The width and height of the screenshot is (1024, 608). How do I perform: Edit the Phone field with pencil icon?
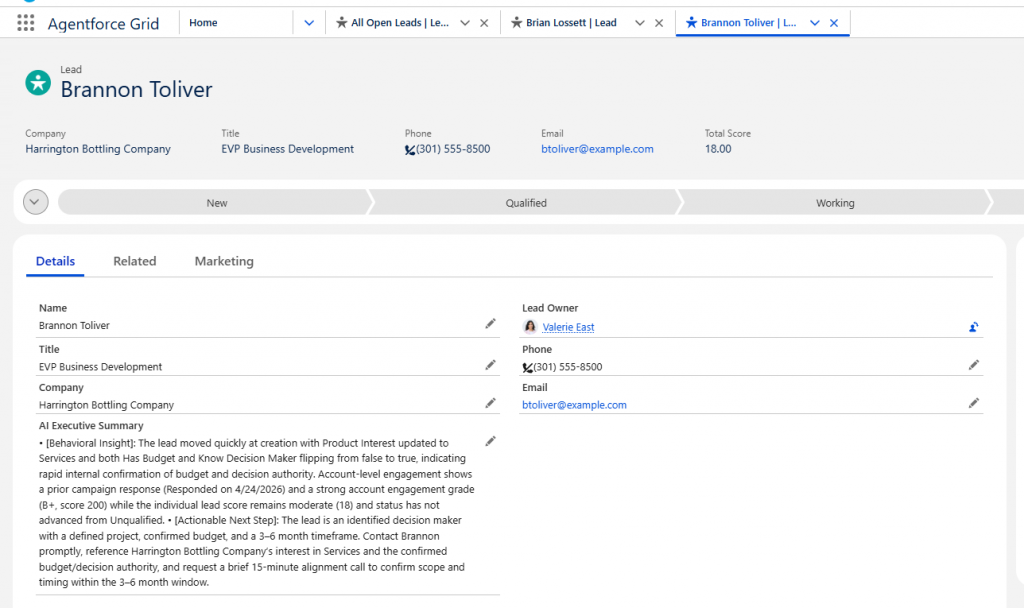coord(974,365)
